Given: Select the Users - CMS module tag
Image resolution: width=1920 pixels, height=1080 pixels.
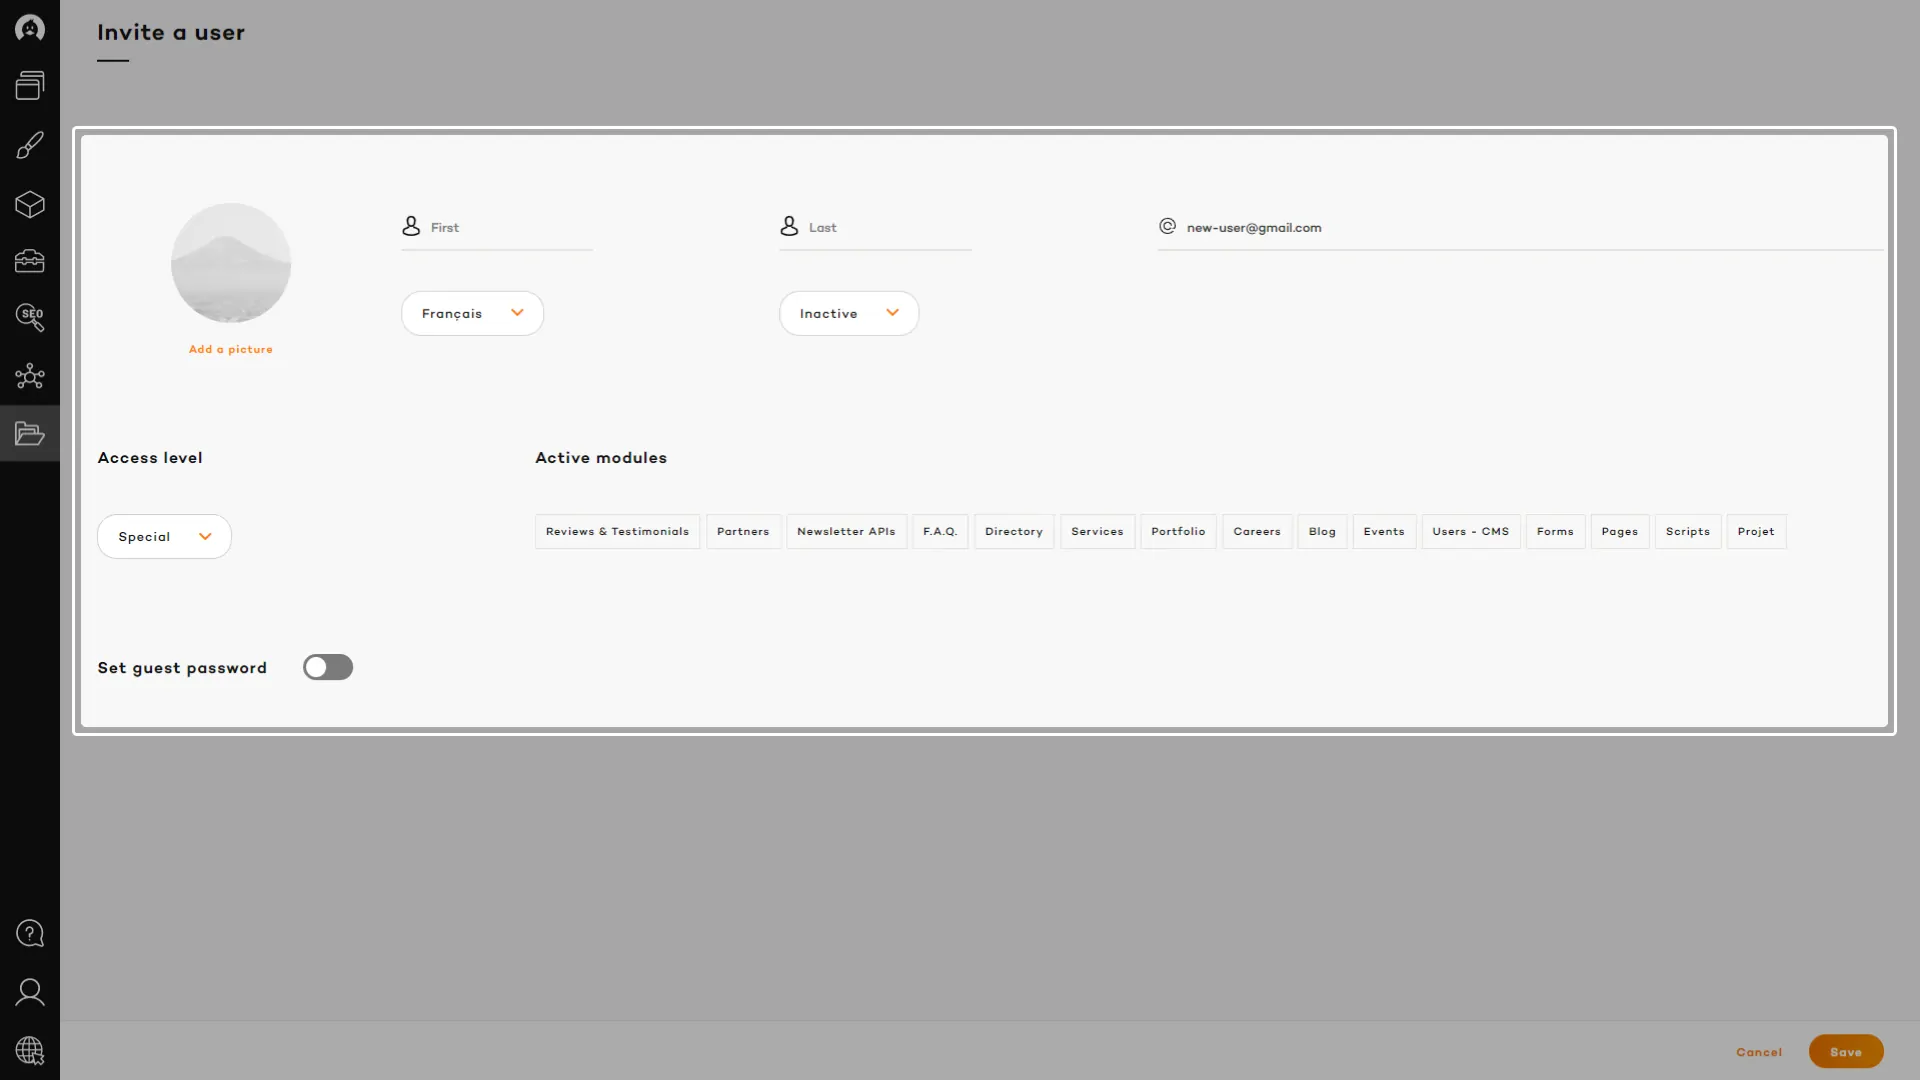Looking at the screenshot, I should 1469,531.
